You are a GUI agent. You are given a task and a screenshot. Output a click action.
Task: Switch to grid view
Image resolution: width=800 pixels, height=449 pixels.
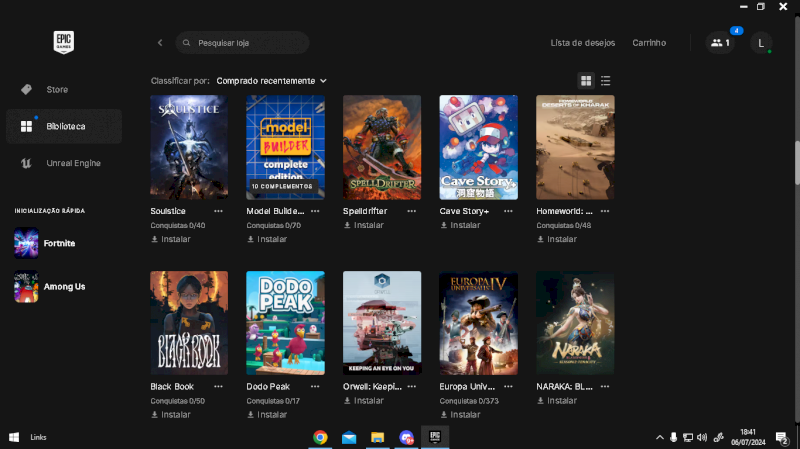point(586,81)
